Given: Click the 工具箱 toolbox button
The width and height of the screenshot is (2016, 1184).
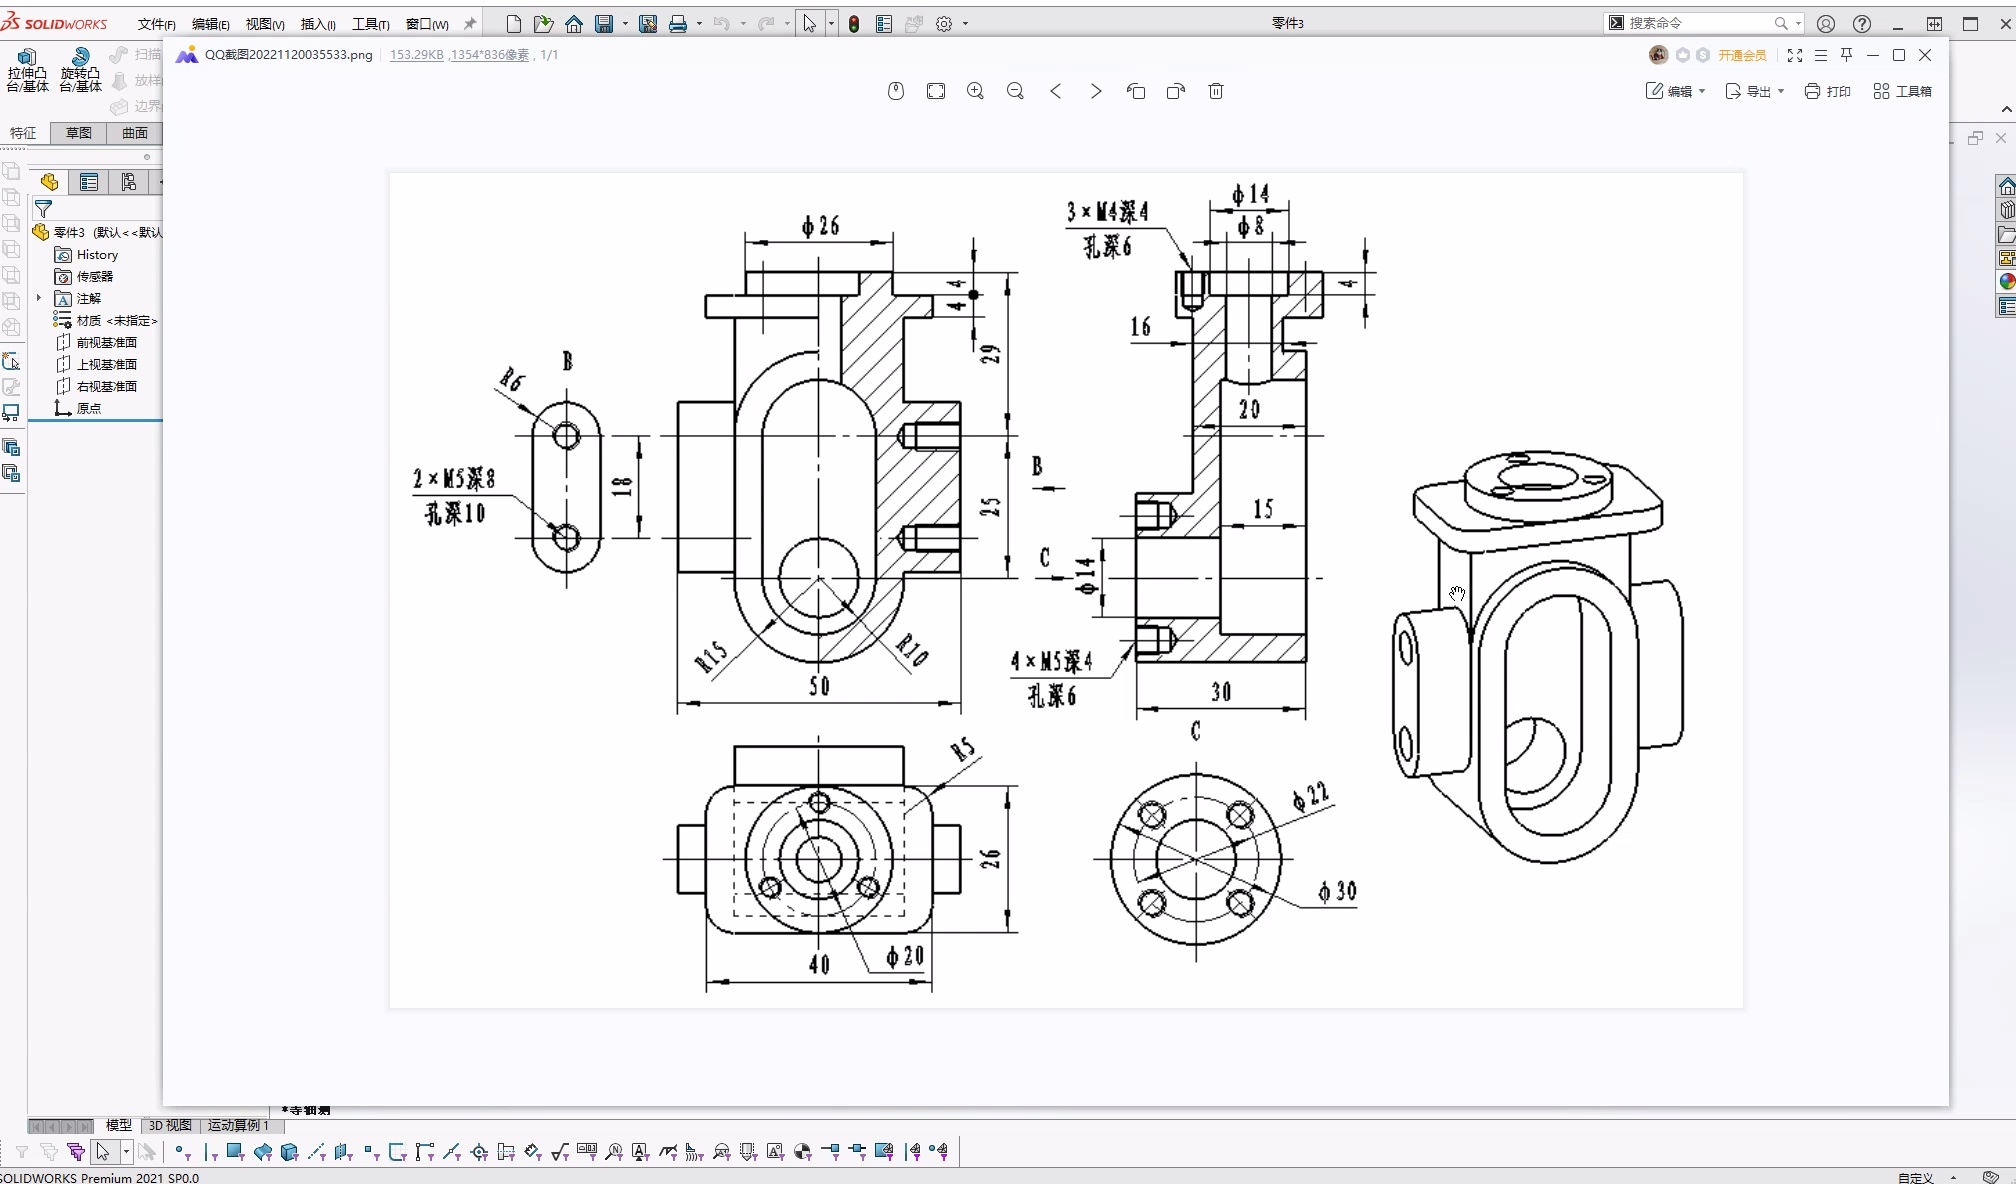Looking at the screenshot, I should click(x=1903, y=91).
